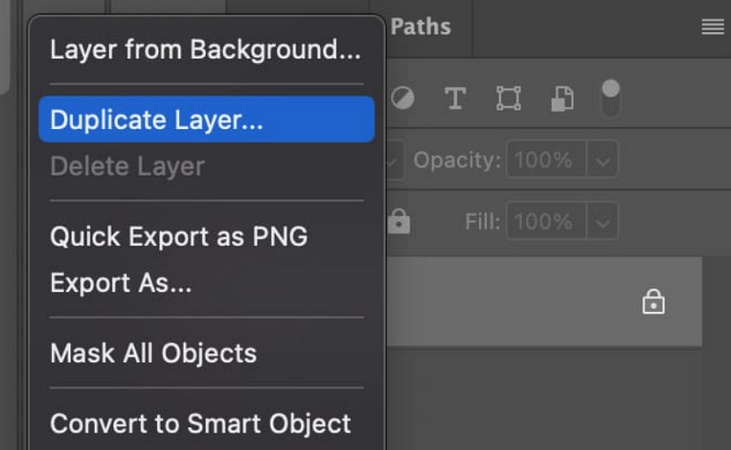Switch to the Paths tab
Viewport: 731px width, 450px height.
click(420, 27)
